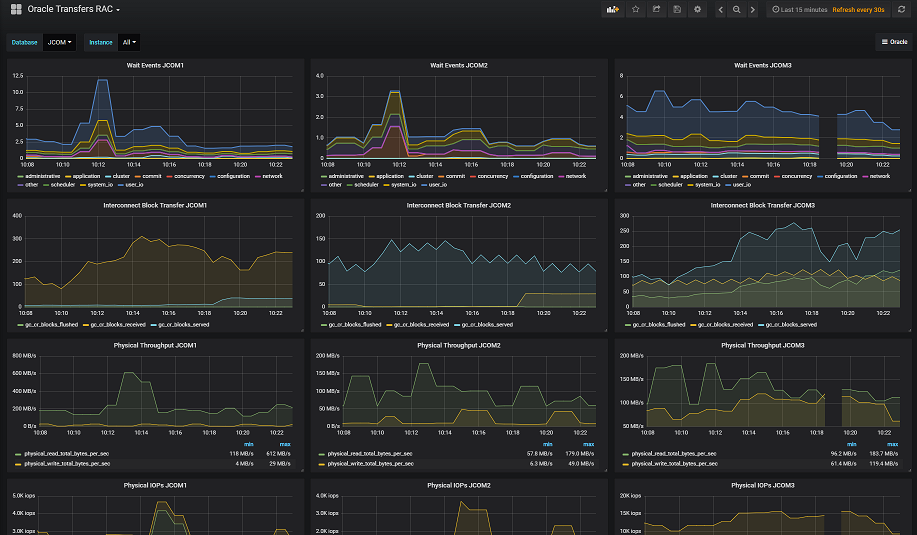The image size is (917, 535).
Task: Toggle gc_cr_blocks_received in Interconnect JCOM1 legend
Action: click(118, 325)
